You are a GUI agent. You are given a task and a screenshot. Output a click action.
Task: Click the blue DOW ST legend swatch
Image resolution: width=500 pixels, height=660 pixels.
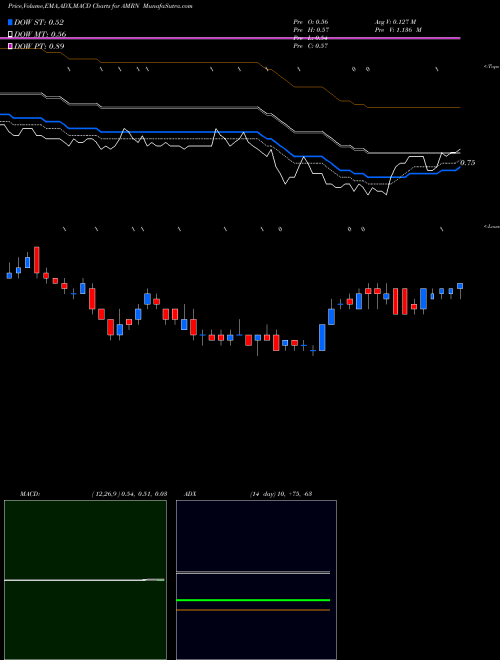pos(11,22)
